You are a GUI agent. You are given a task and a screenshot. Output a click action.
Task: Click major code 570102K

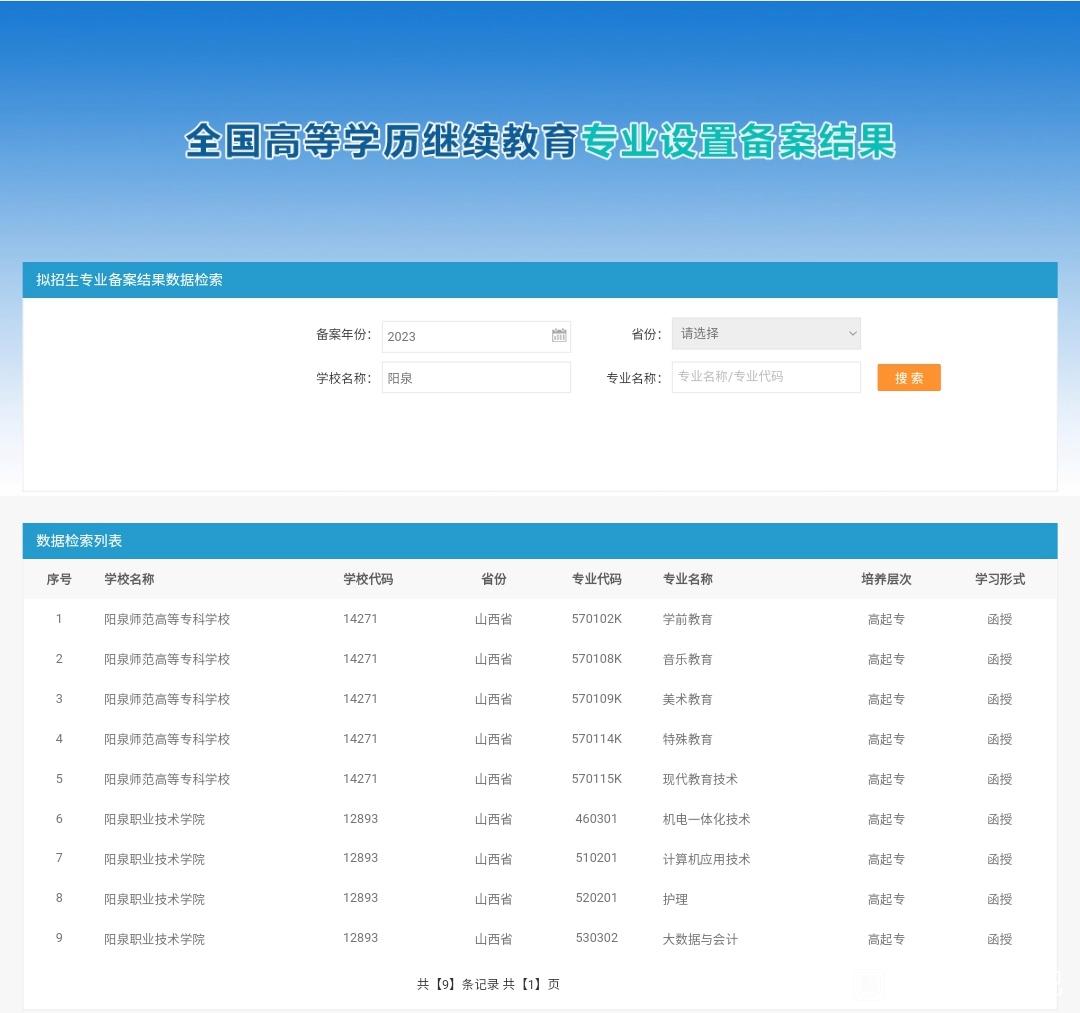click(596, 618)
